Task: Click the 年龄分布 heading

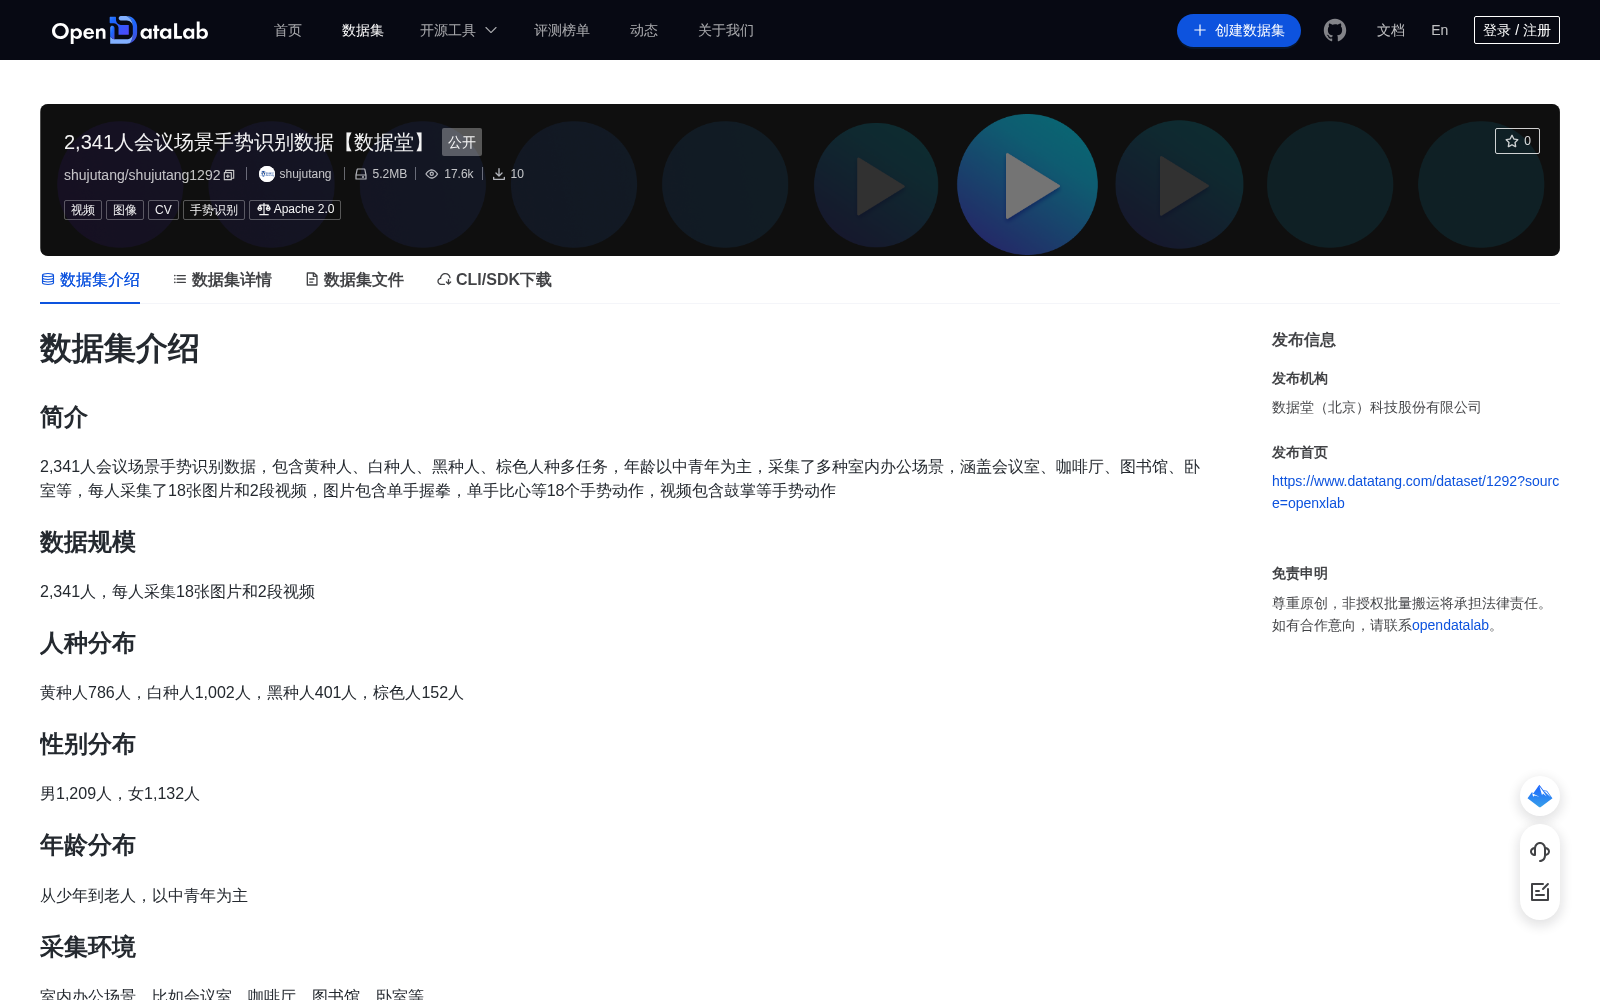Action: (88, 845)
